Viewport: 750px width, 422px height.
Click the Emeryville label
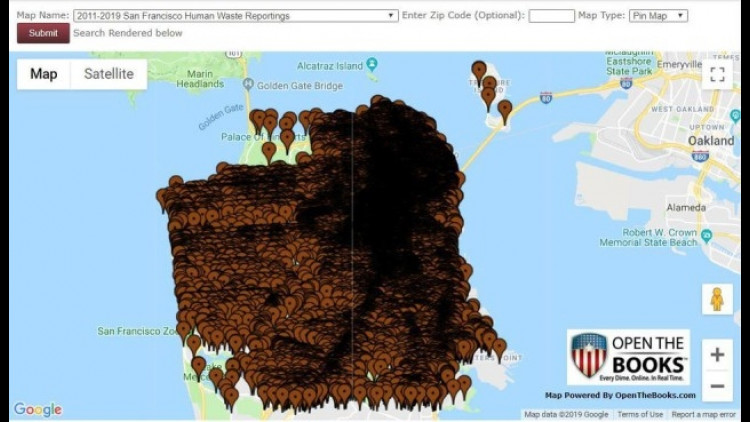click(x=679, y=64)
